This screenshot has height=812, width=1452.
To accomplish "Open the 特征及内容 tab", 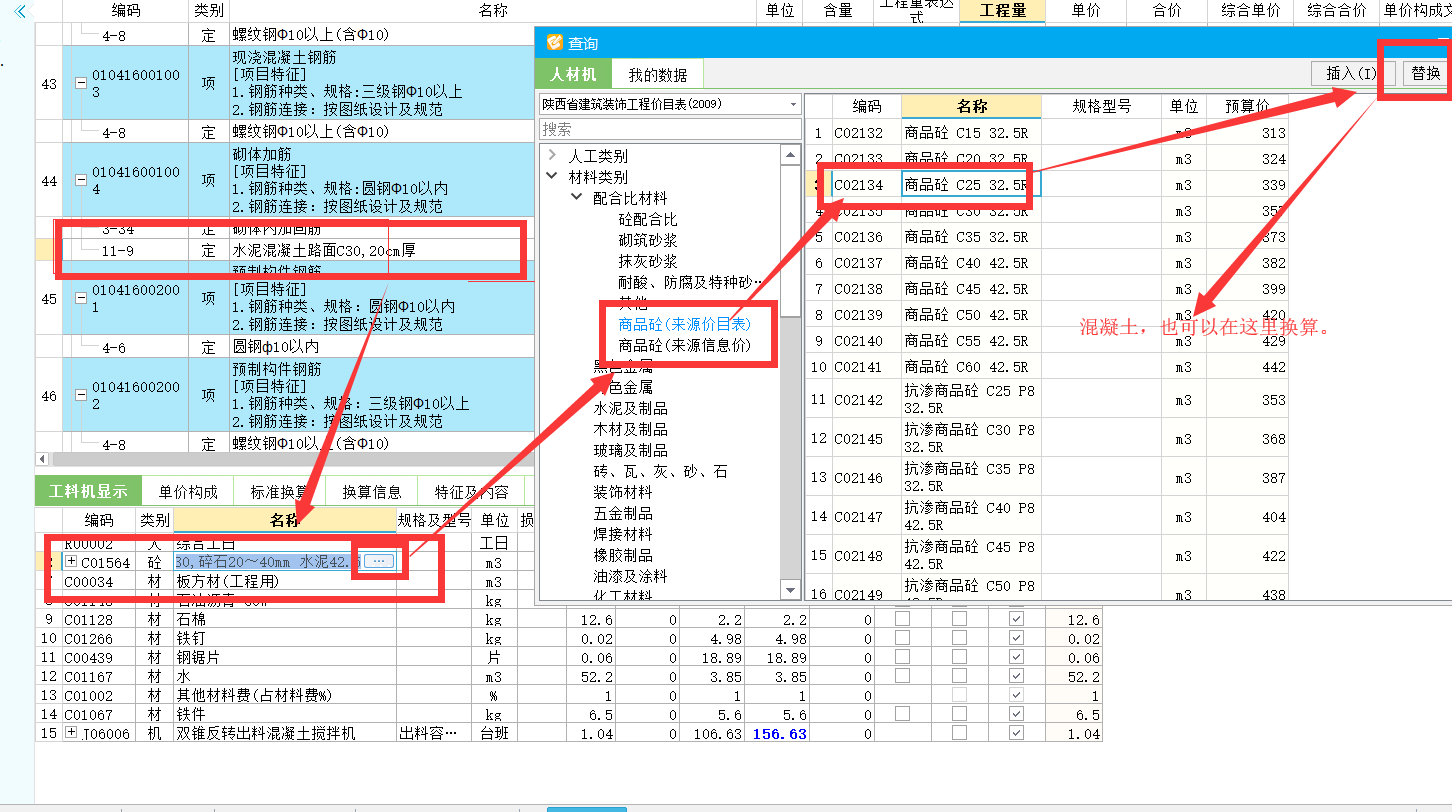I will tap(471, 492).
